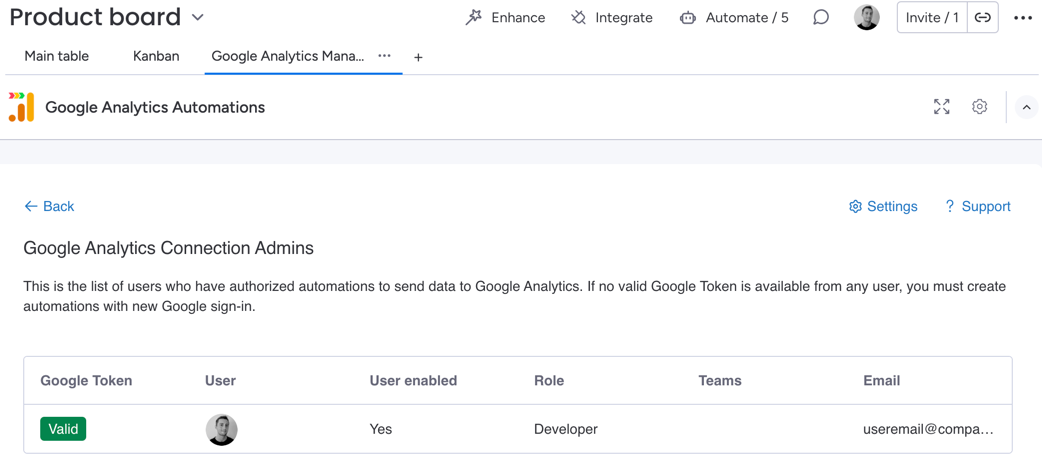The height and width of the screenshot is (464, 1042).
Task: Click the useremail@compa... email cell
Action: [x=928, y=429]
